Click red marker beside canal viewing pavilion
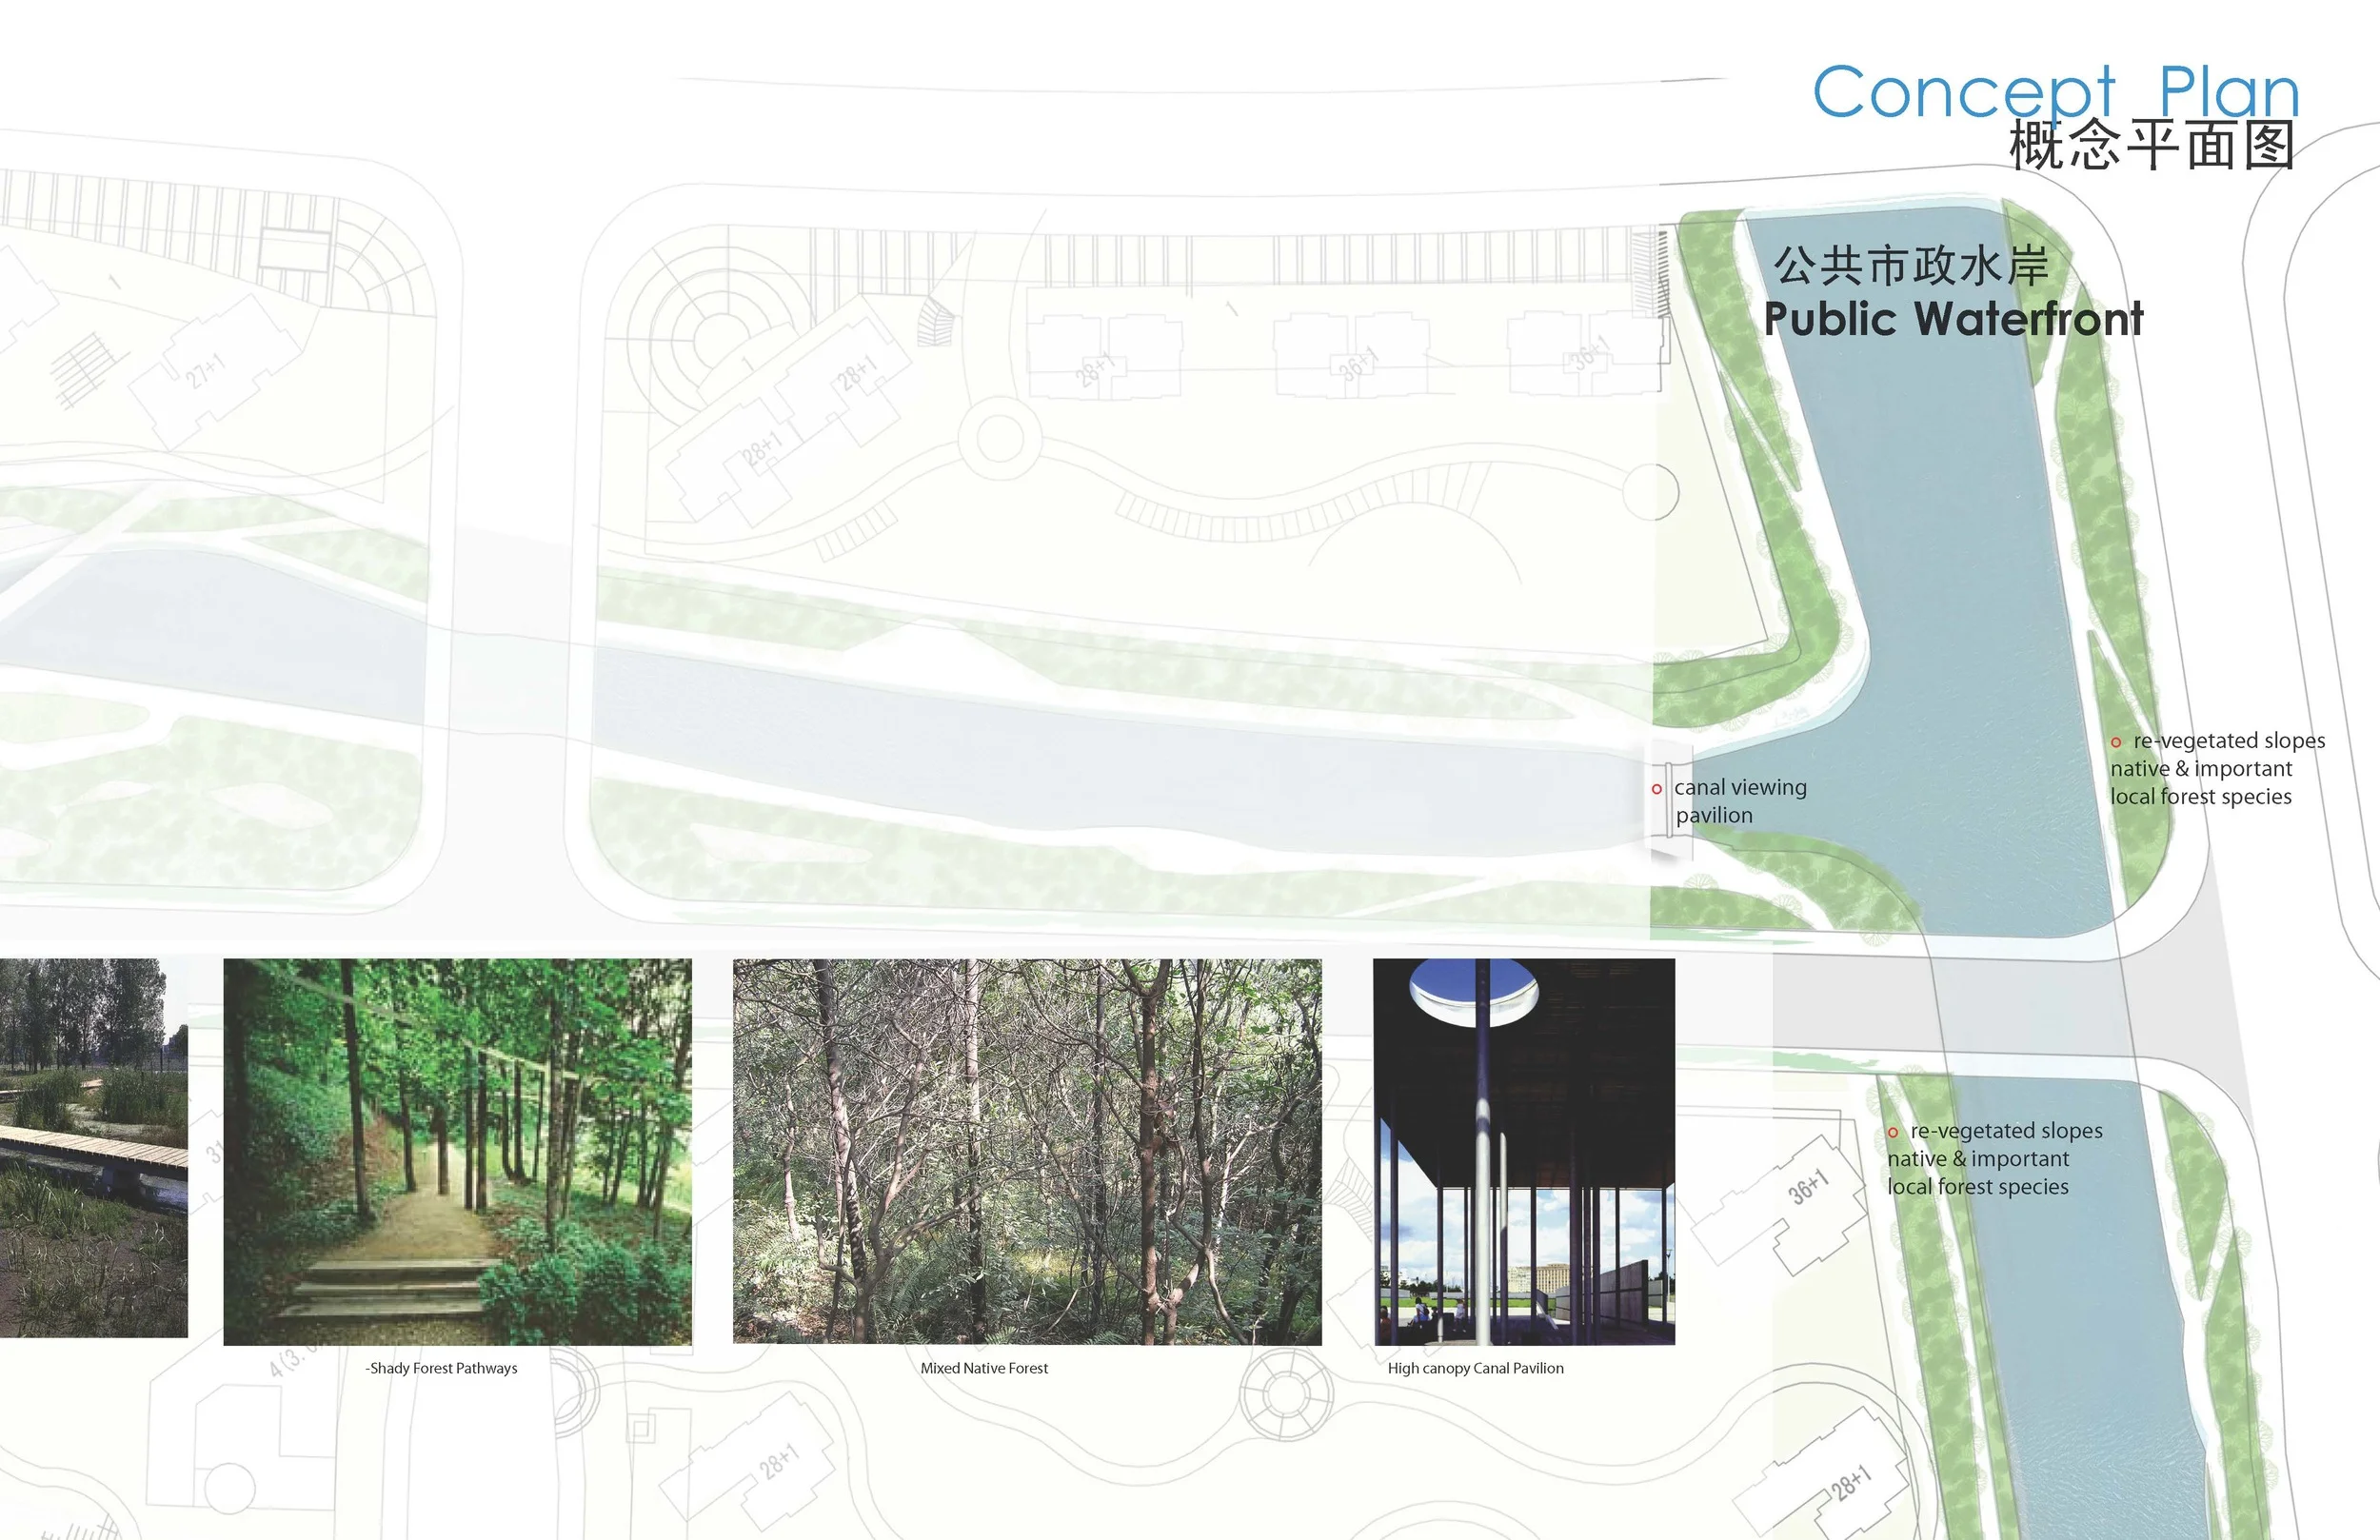The height and width of the screenshot is (1540, 2380). (x=1657, y=789)
